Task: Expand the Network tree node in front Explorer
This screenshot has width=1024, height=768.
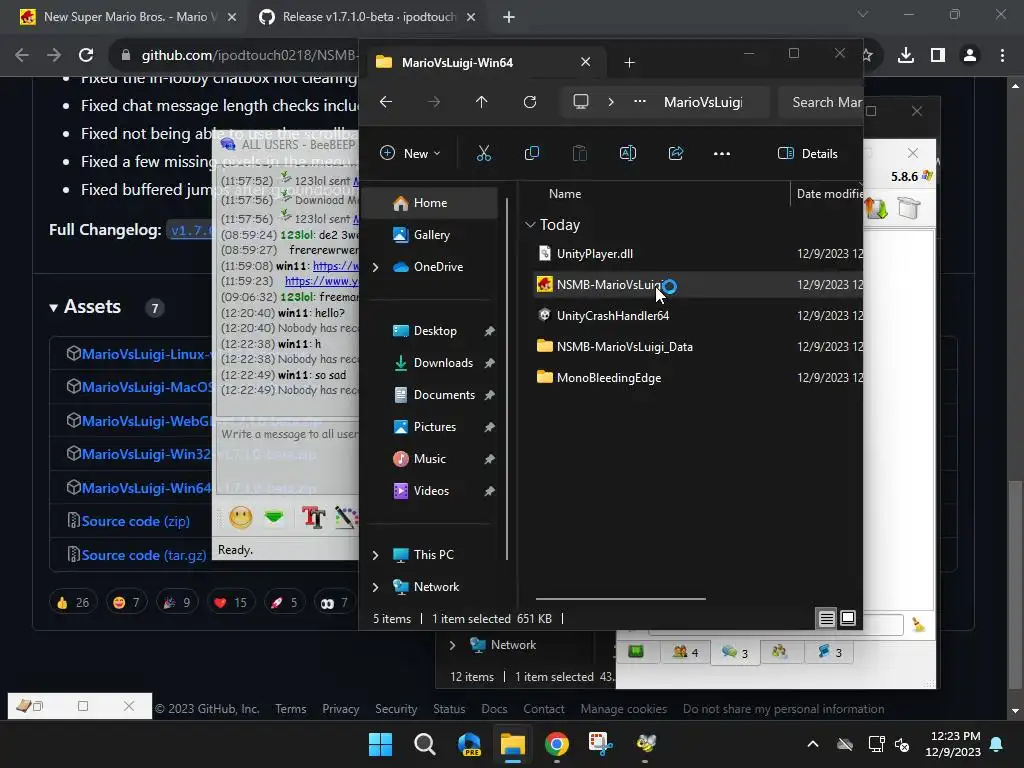Action: point(376,587)
